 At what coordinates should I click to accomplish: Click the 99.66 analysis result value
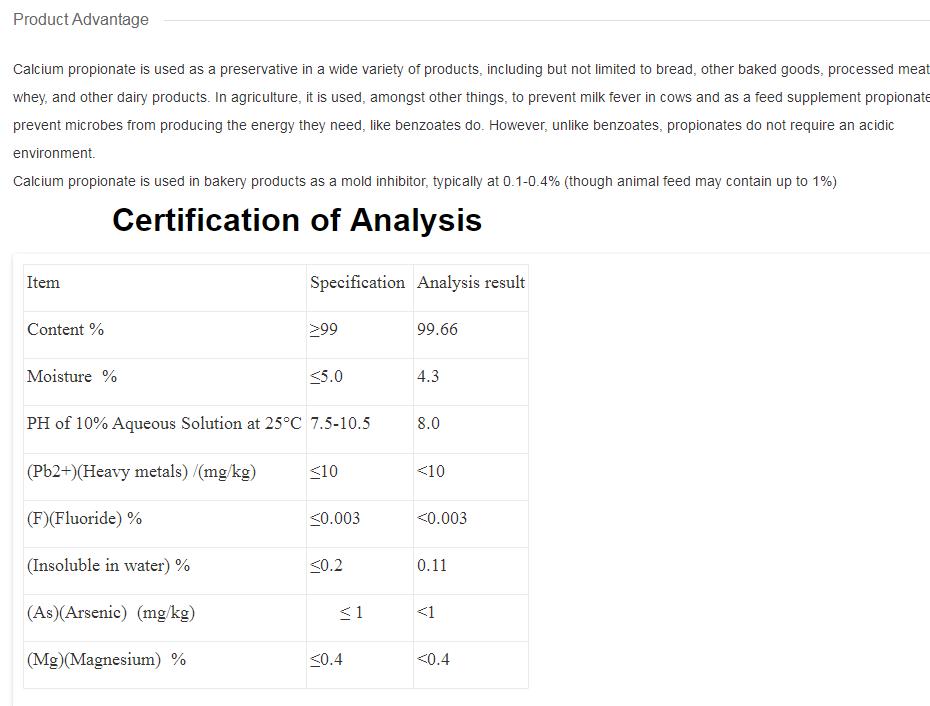click(438, 330)
